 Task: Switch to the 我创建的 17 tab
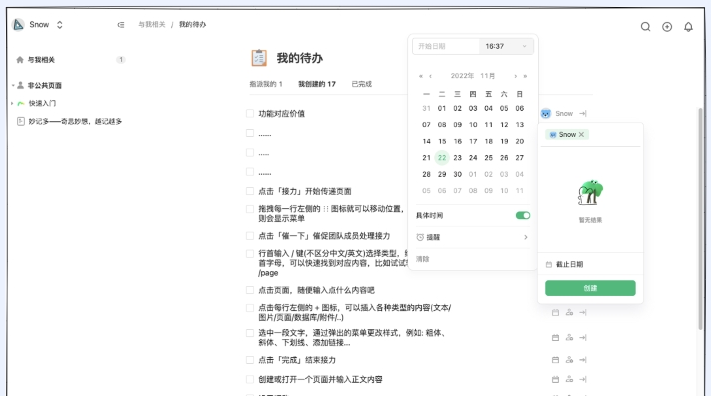click(x=317, y=84)
